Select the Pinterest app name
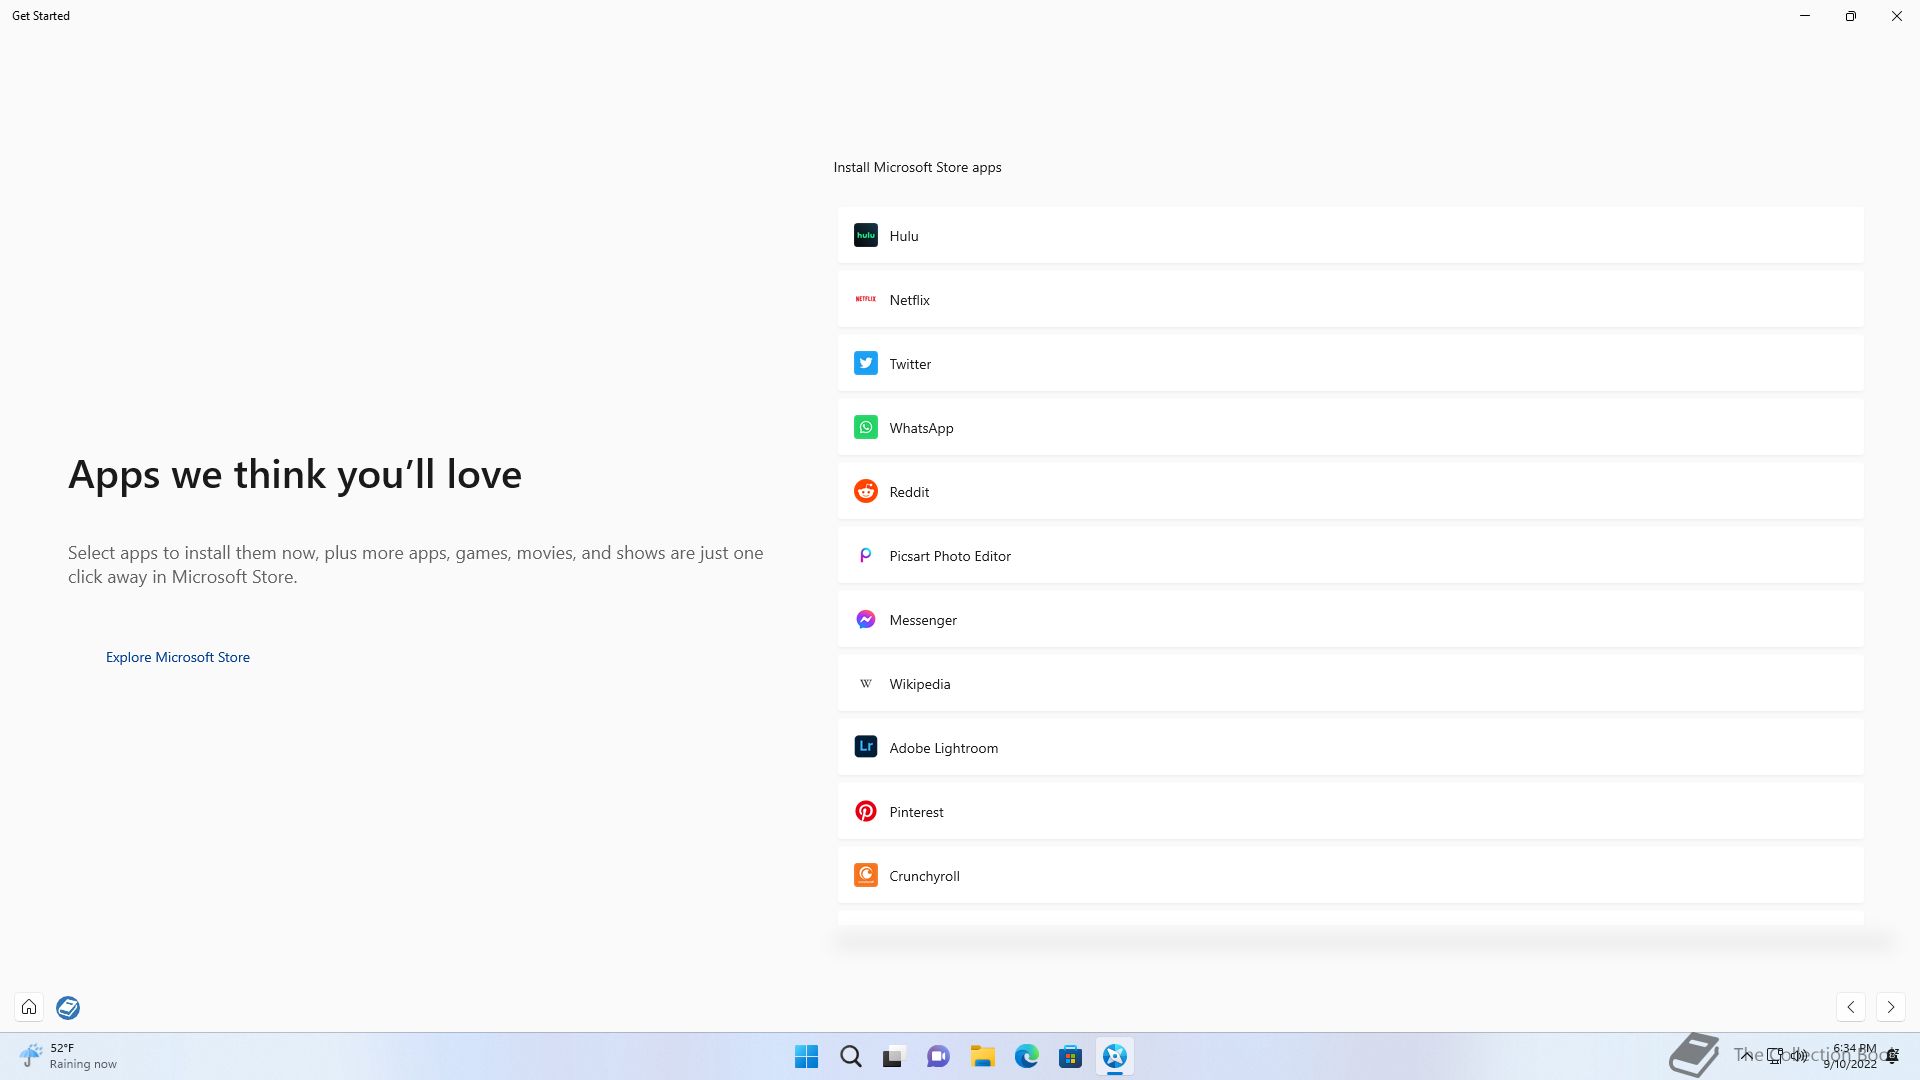 coord(916,812)
